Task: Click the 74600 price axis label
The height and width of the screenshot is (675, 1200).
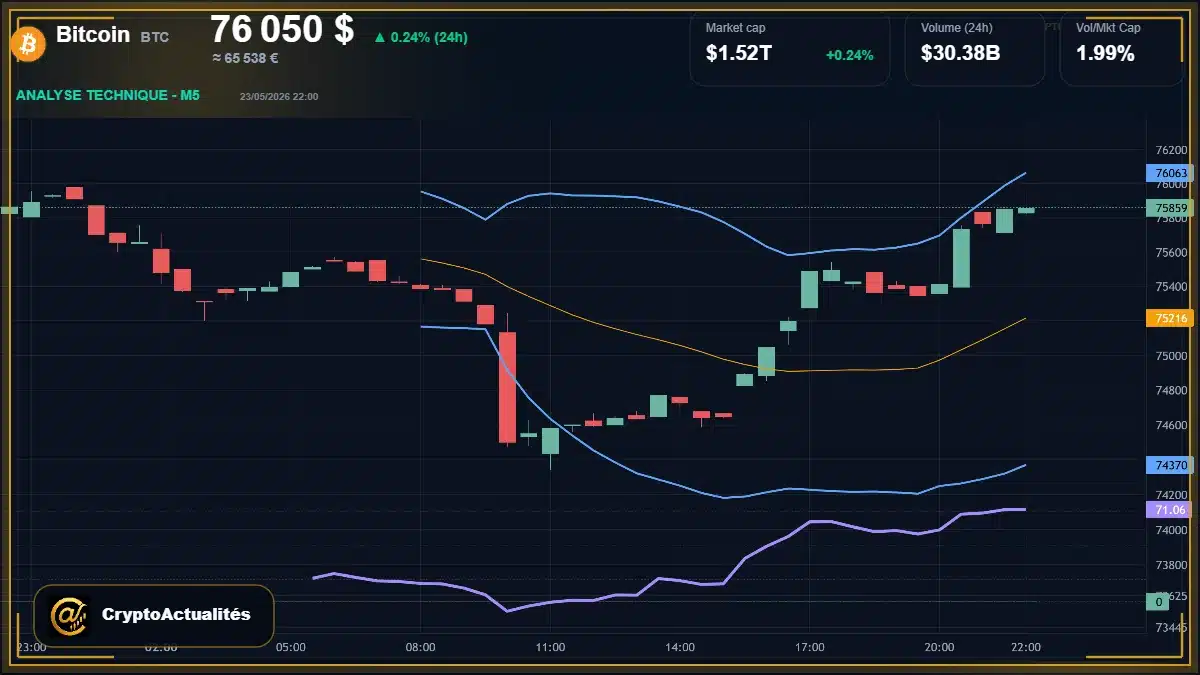Action: click(x=1171, y=425)
